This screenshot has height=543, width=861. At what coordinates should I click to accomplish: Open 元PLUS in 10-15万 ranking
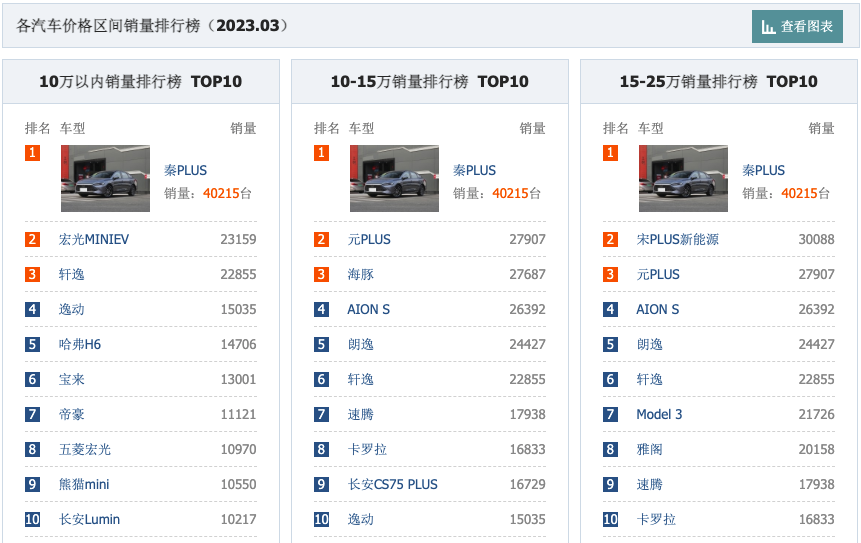(369, 239)
